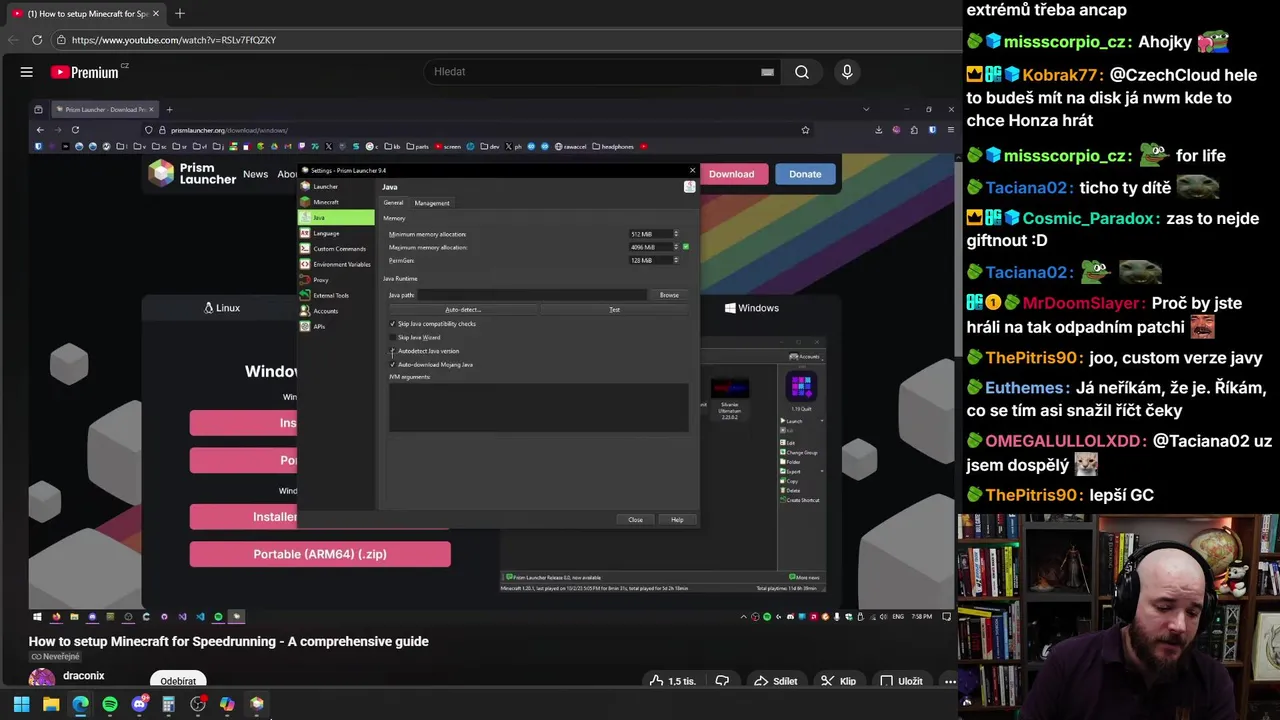This screenshot has height=720, width=1280.
Task: Select Java in Prism settings sidebar
Action: (x=337, y=218)
